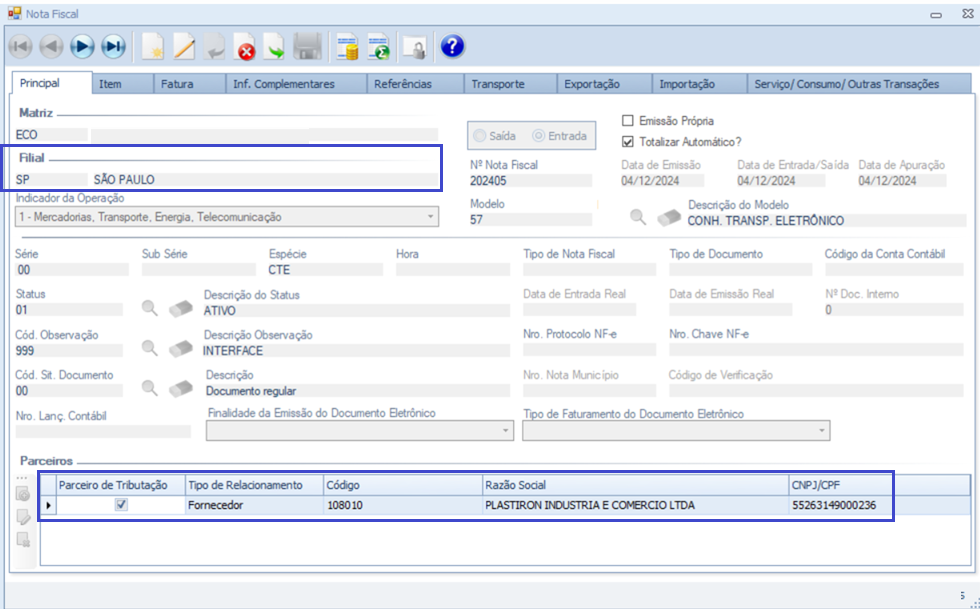The height and width of the screenshot is (609, 980).
Task: Open Tipo de Faturamento dropdown
Action: pos(822,430)
